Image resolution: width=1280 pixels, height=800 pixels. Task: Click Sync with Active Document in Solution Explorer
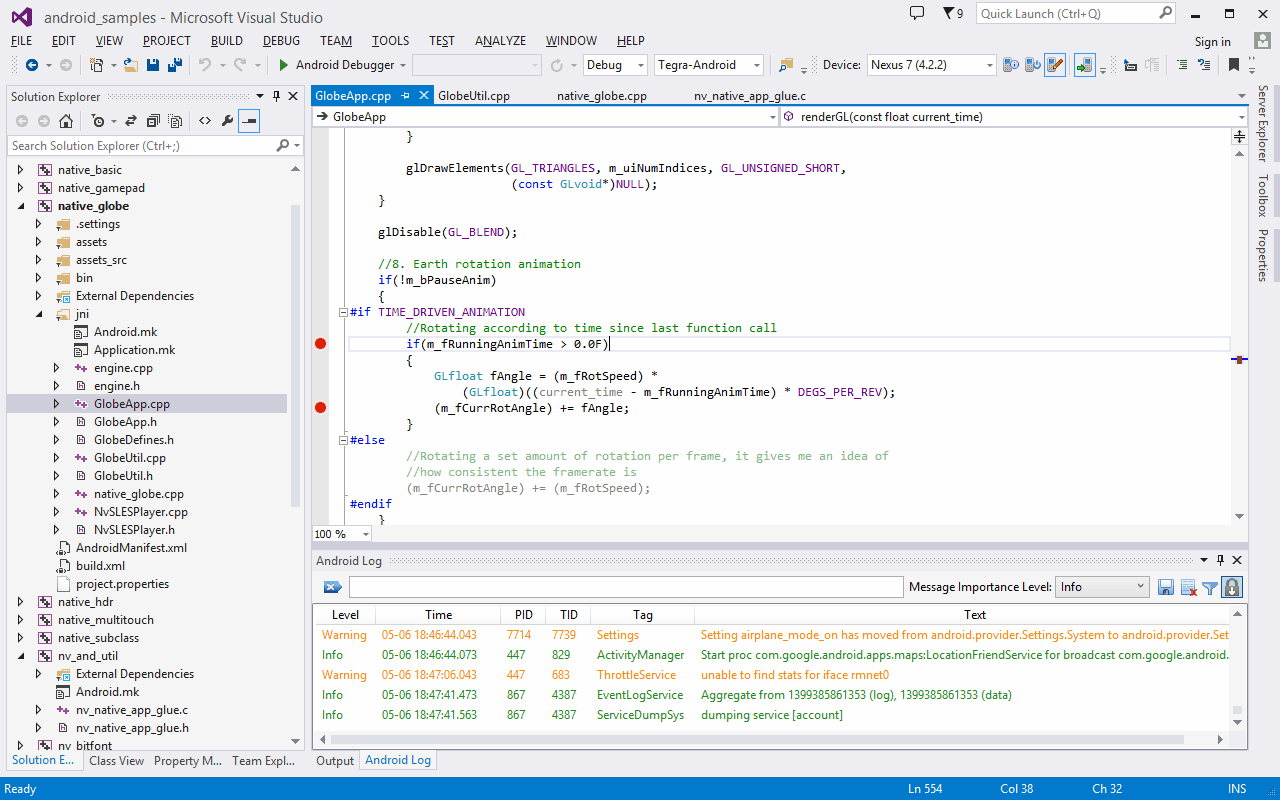click(x=131, y=120)
